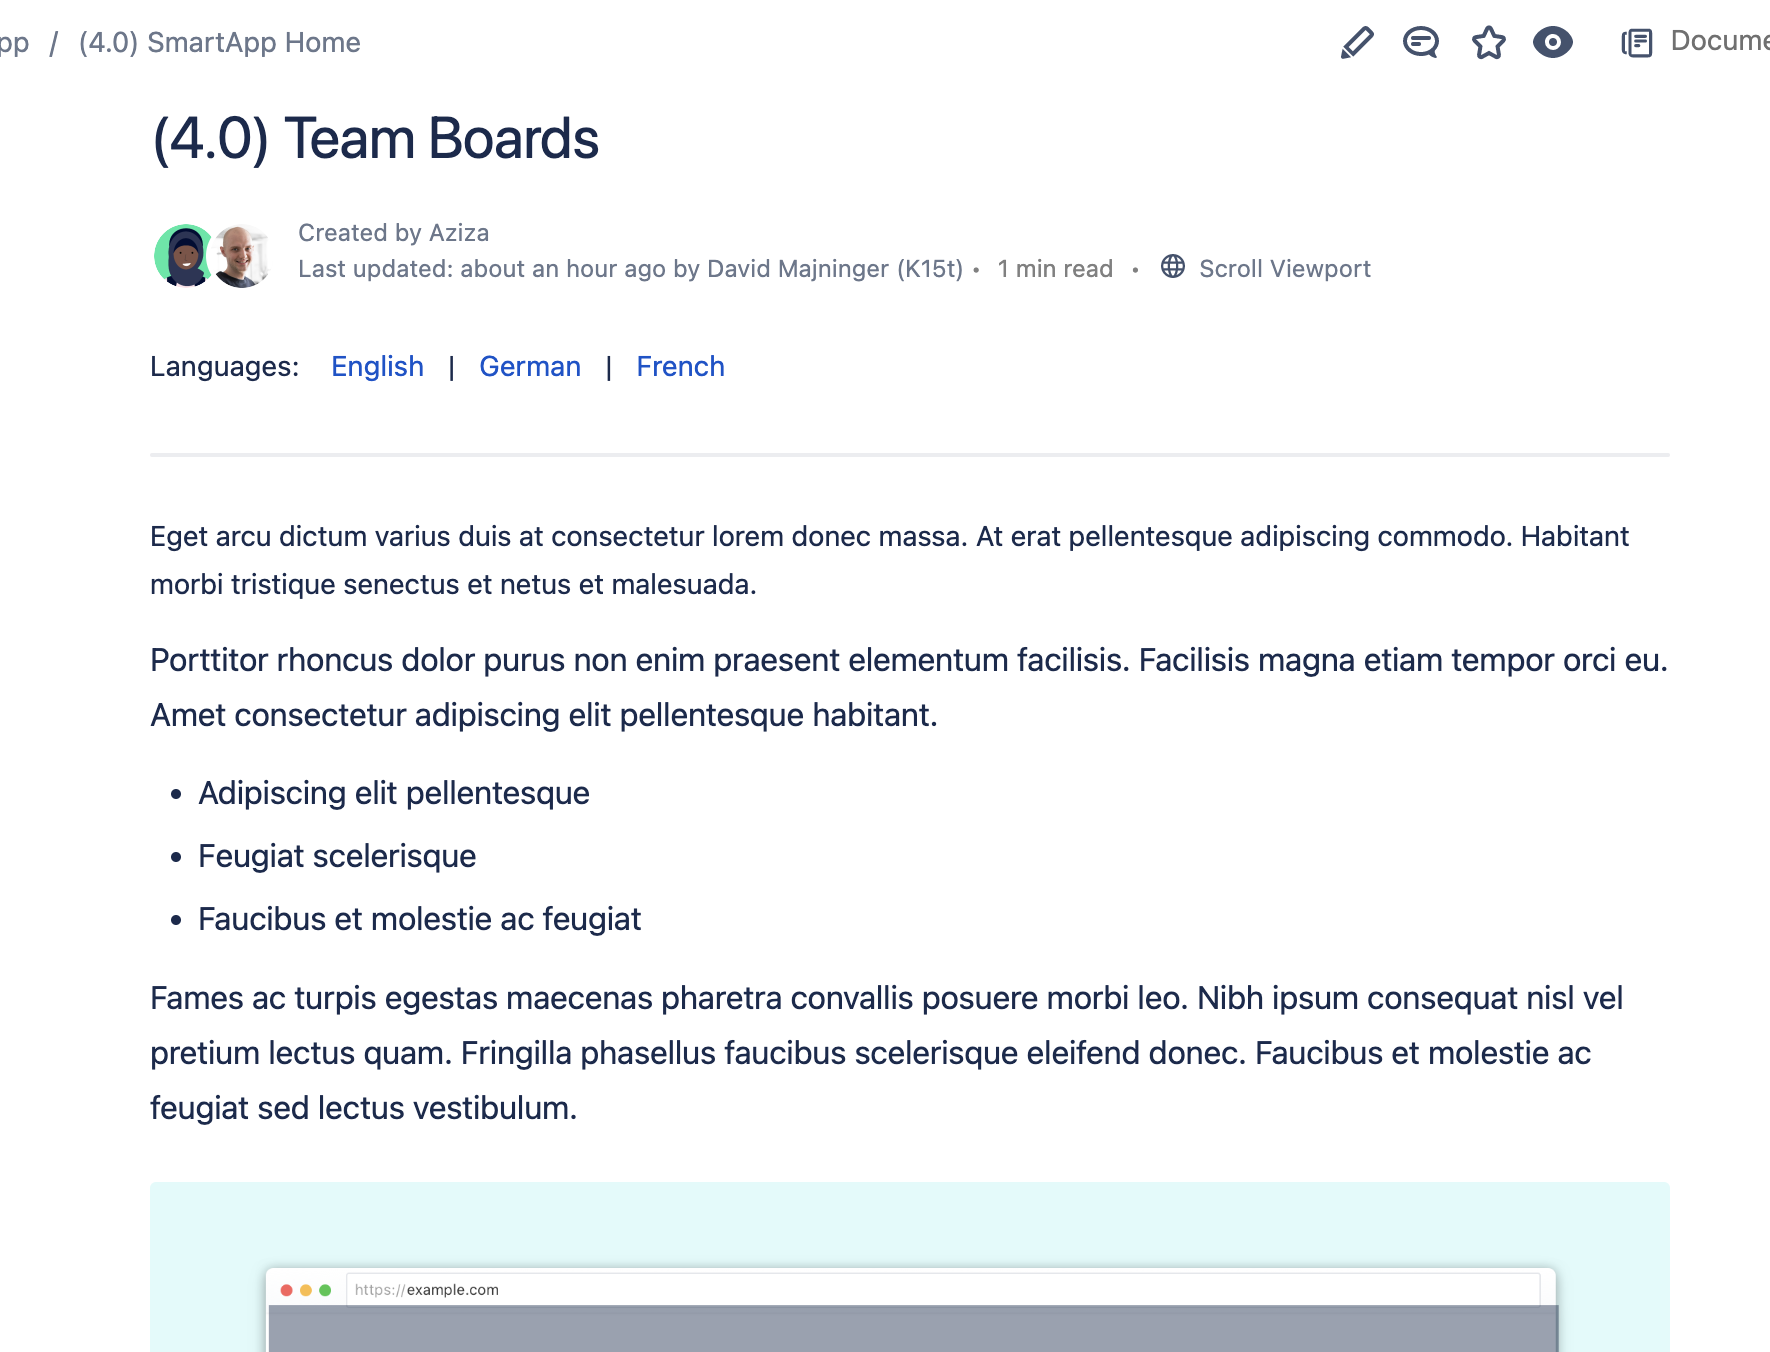Navigate to (4.0) SmartApp Home breadcrumb
The width and height of the screenshot is (1770, 1352).
pos(220,42)
